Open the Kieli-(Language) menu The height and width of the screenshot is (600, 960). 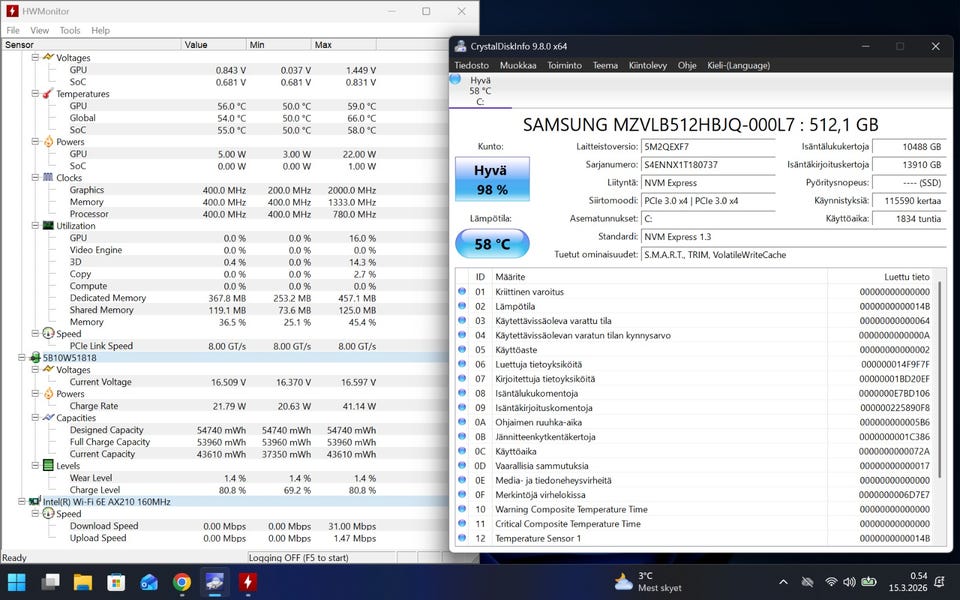click(x=738, y=65)
